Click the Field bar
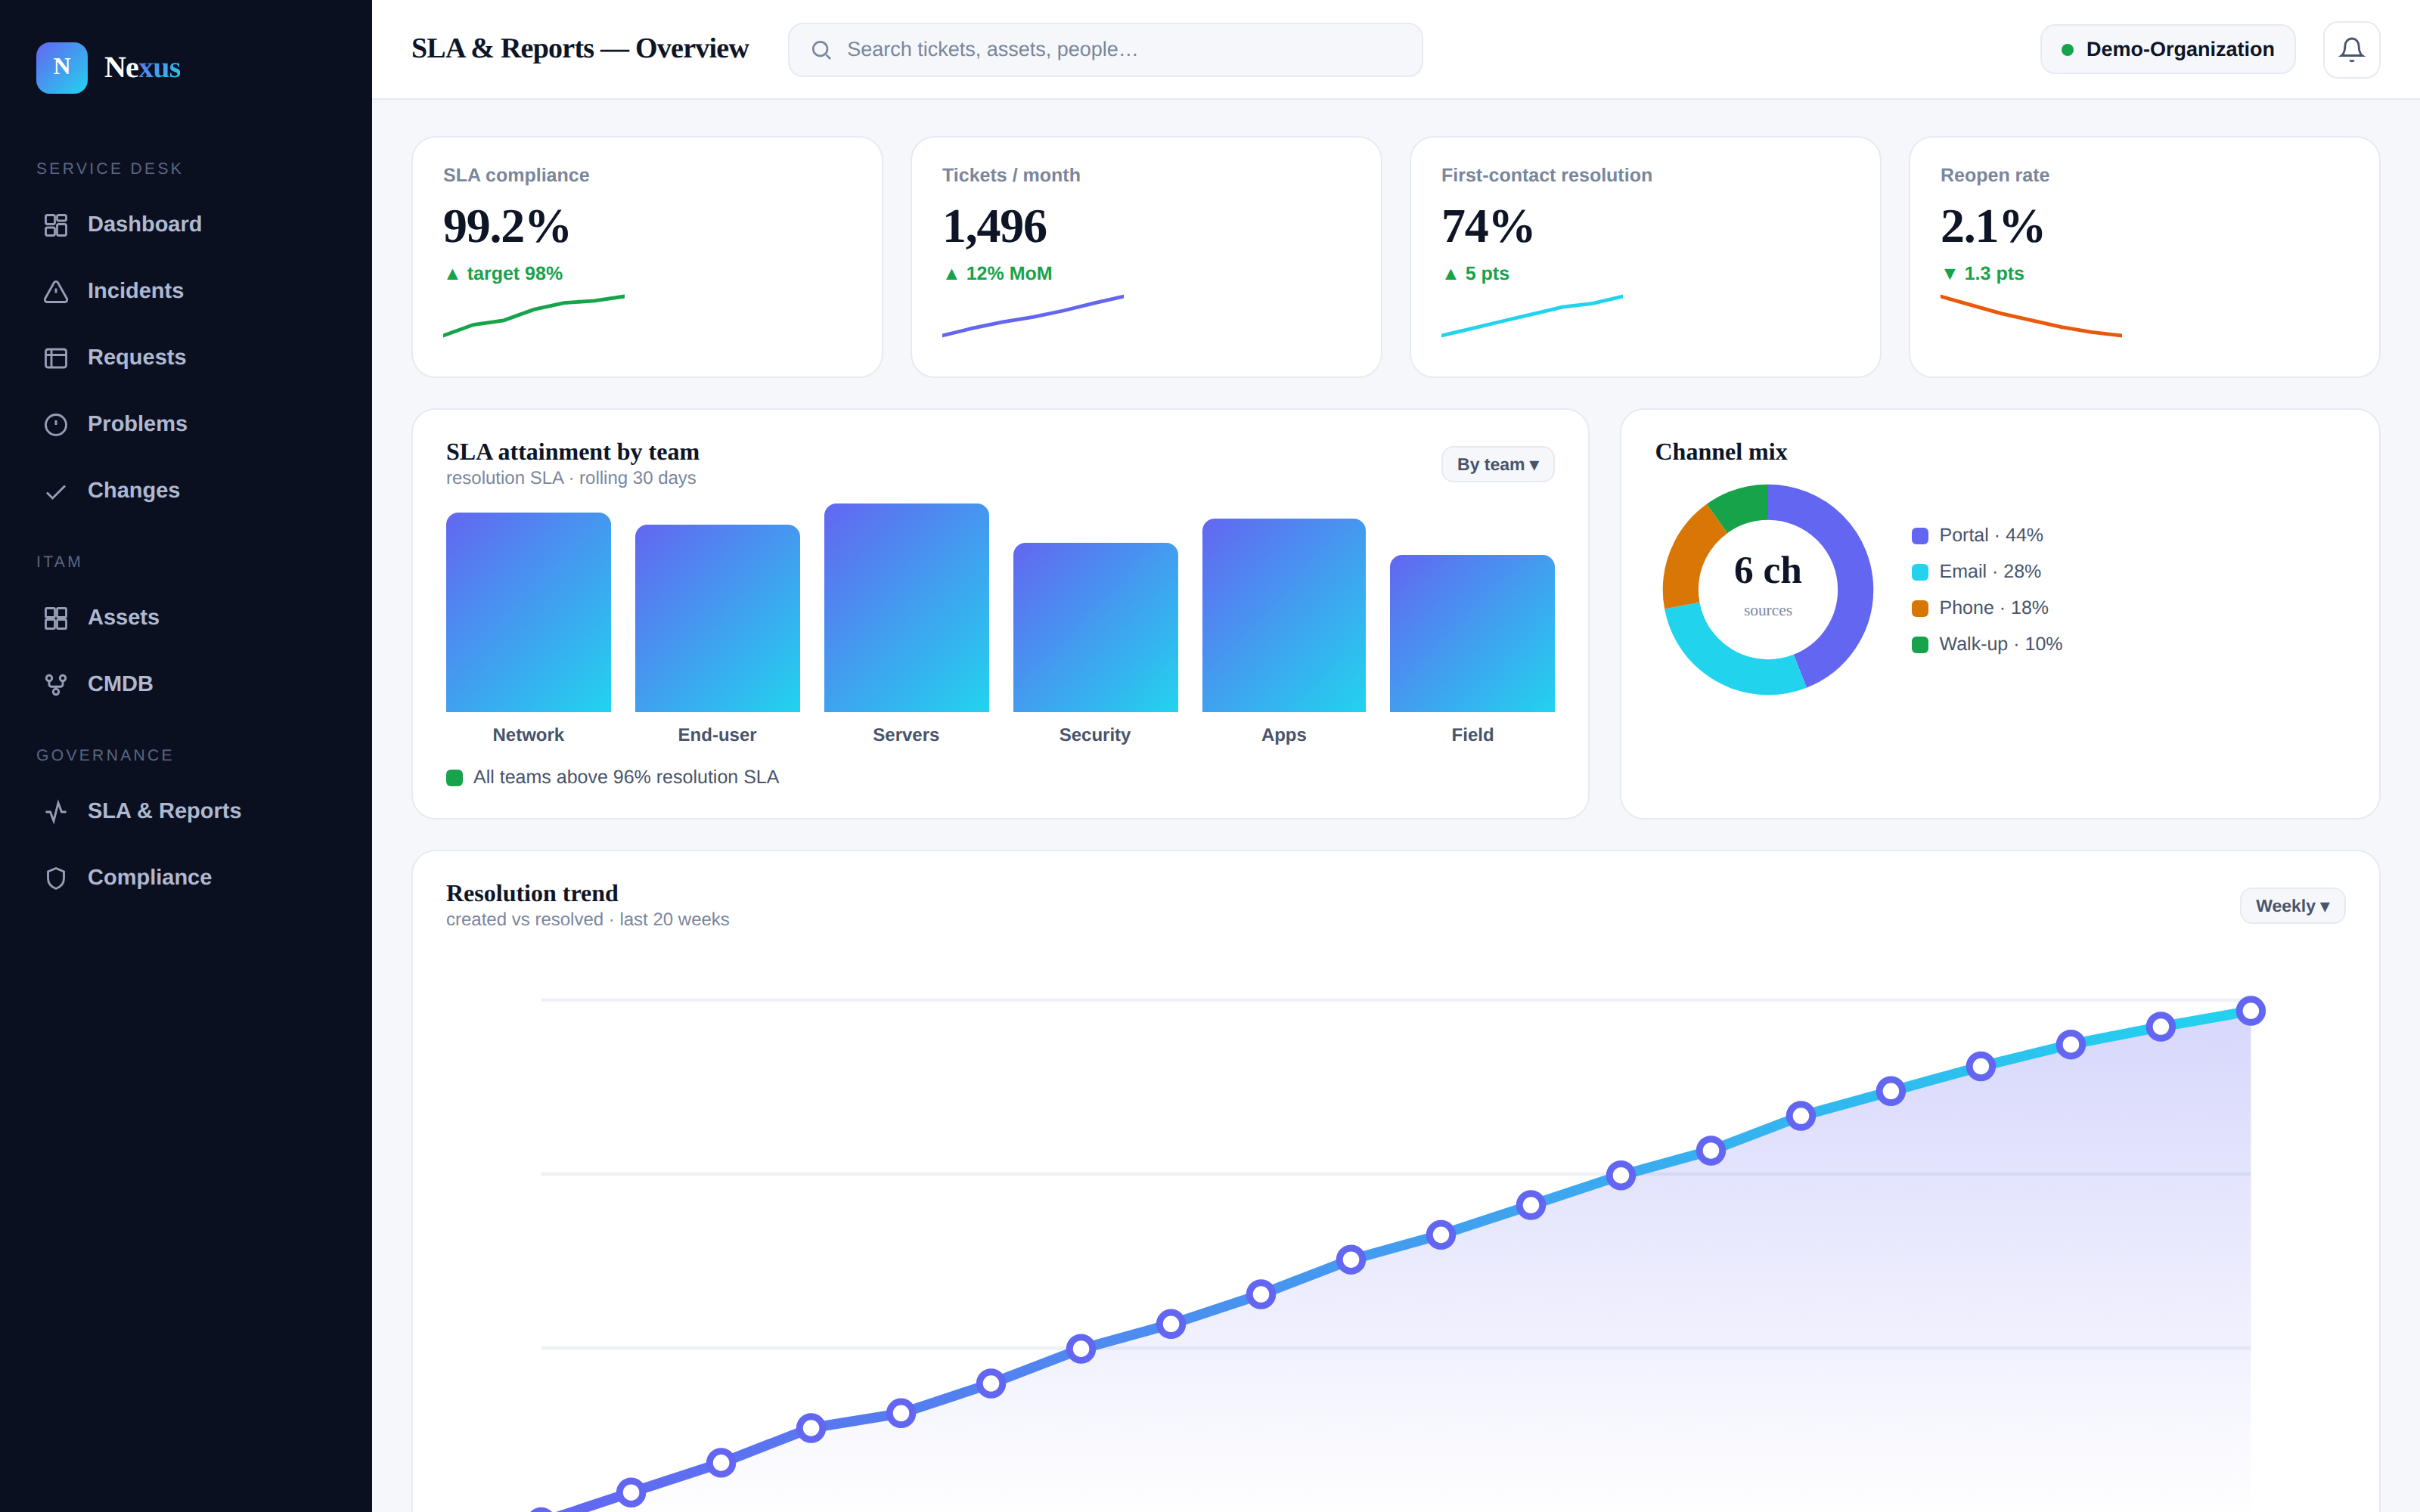 click(x=1472, y=633)
